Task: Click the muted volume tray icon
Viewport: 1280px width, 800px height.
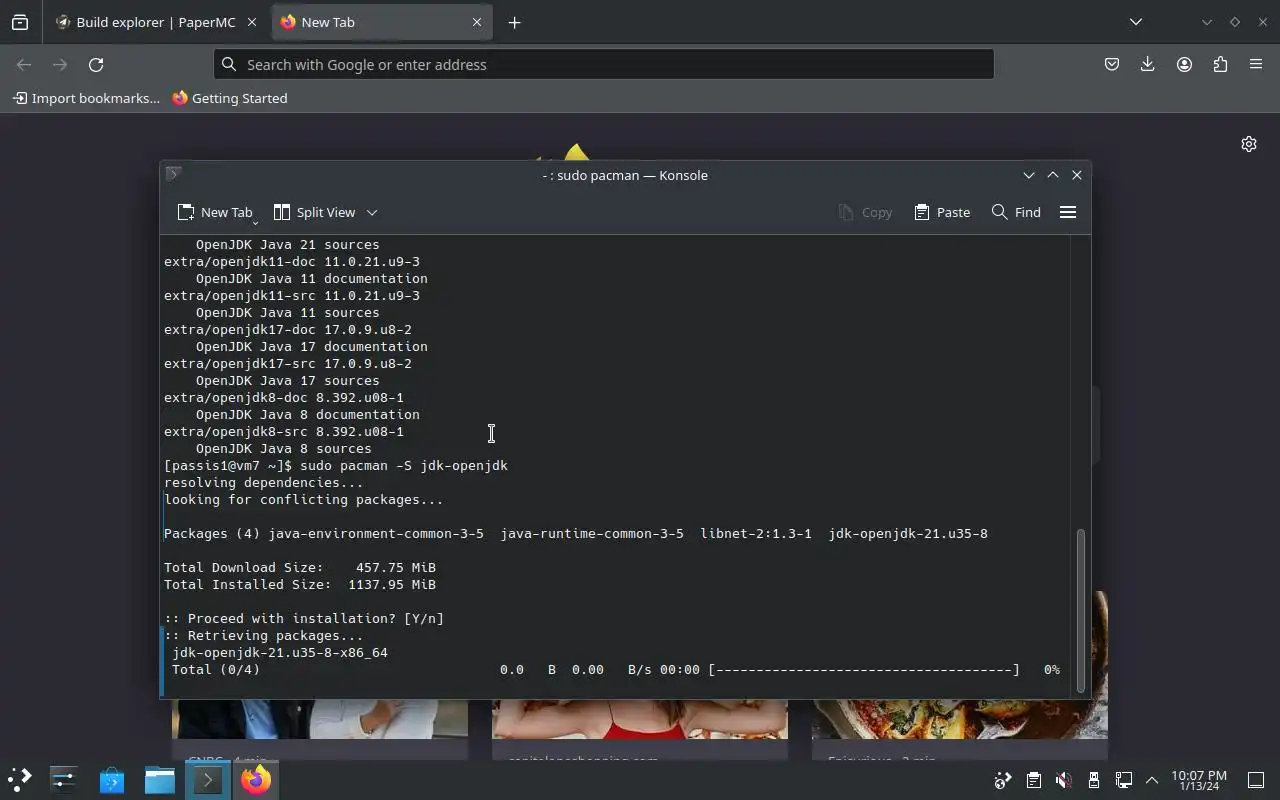Action: (1063, 780)
